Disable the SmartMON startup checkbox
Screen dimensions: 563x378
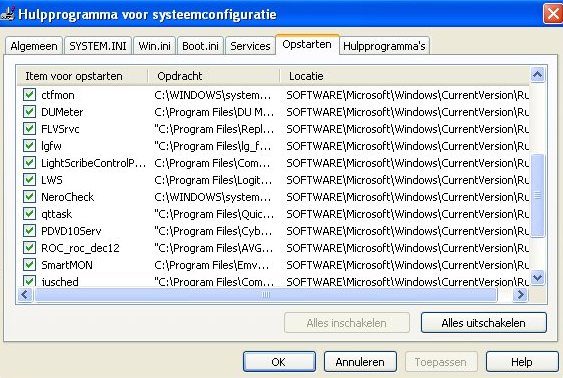pyautogui.click(x=29, y=265)
